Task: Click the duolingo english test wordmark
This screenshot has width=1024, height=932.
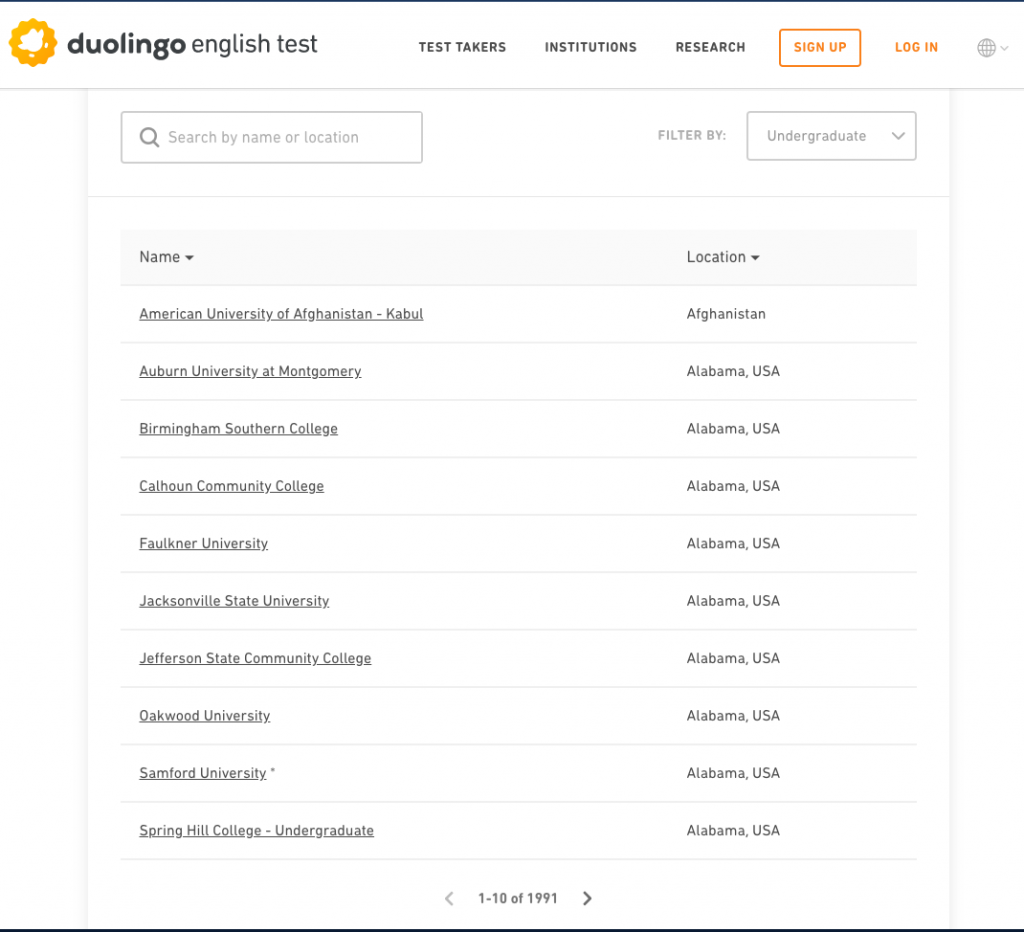Action: (192, 44)
